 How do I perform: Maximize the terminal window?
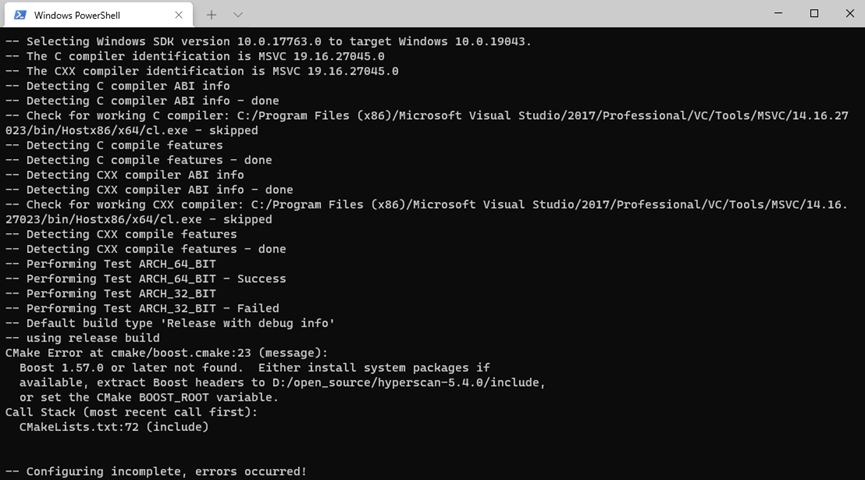(x=814, y=13)
